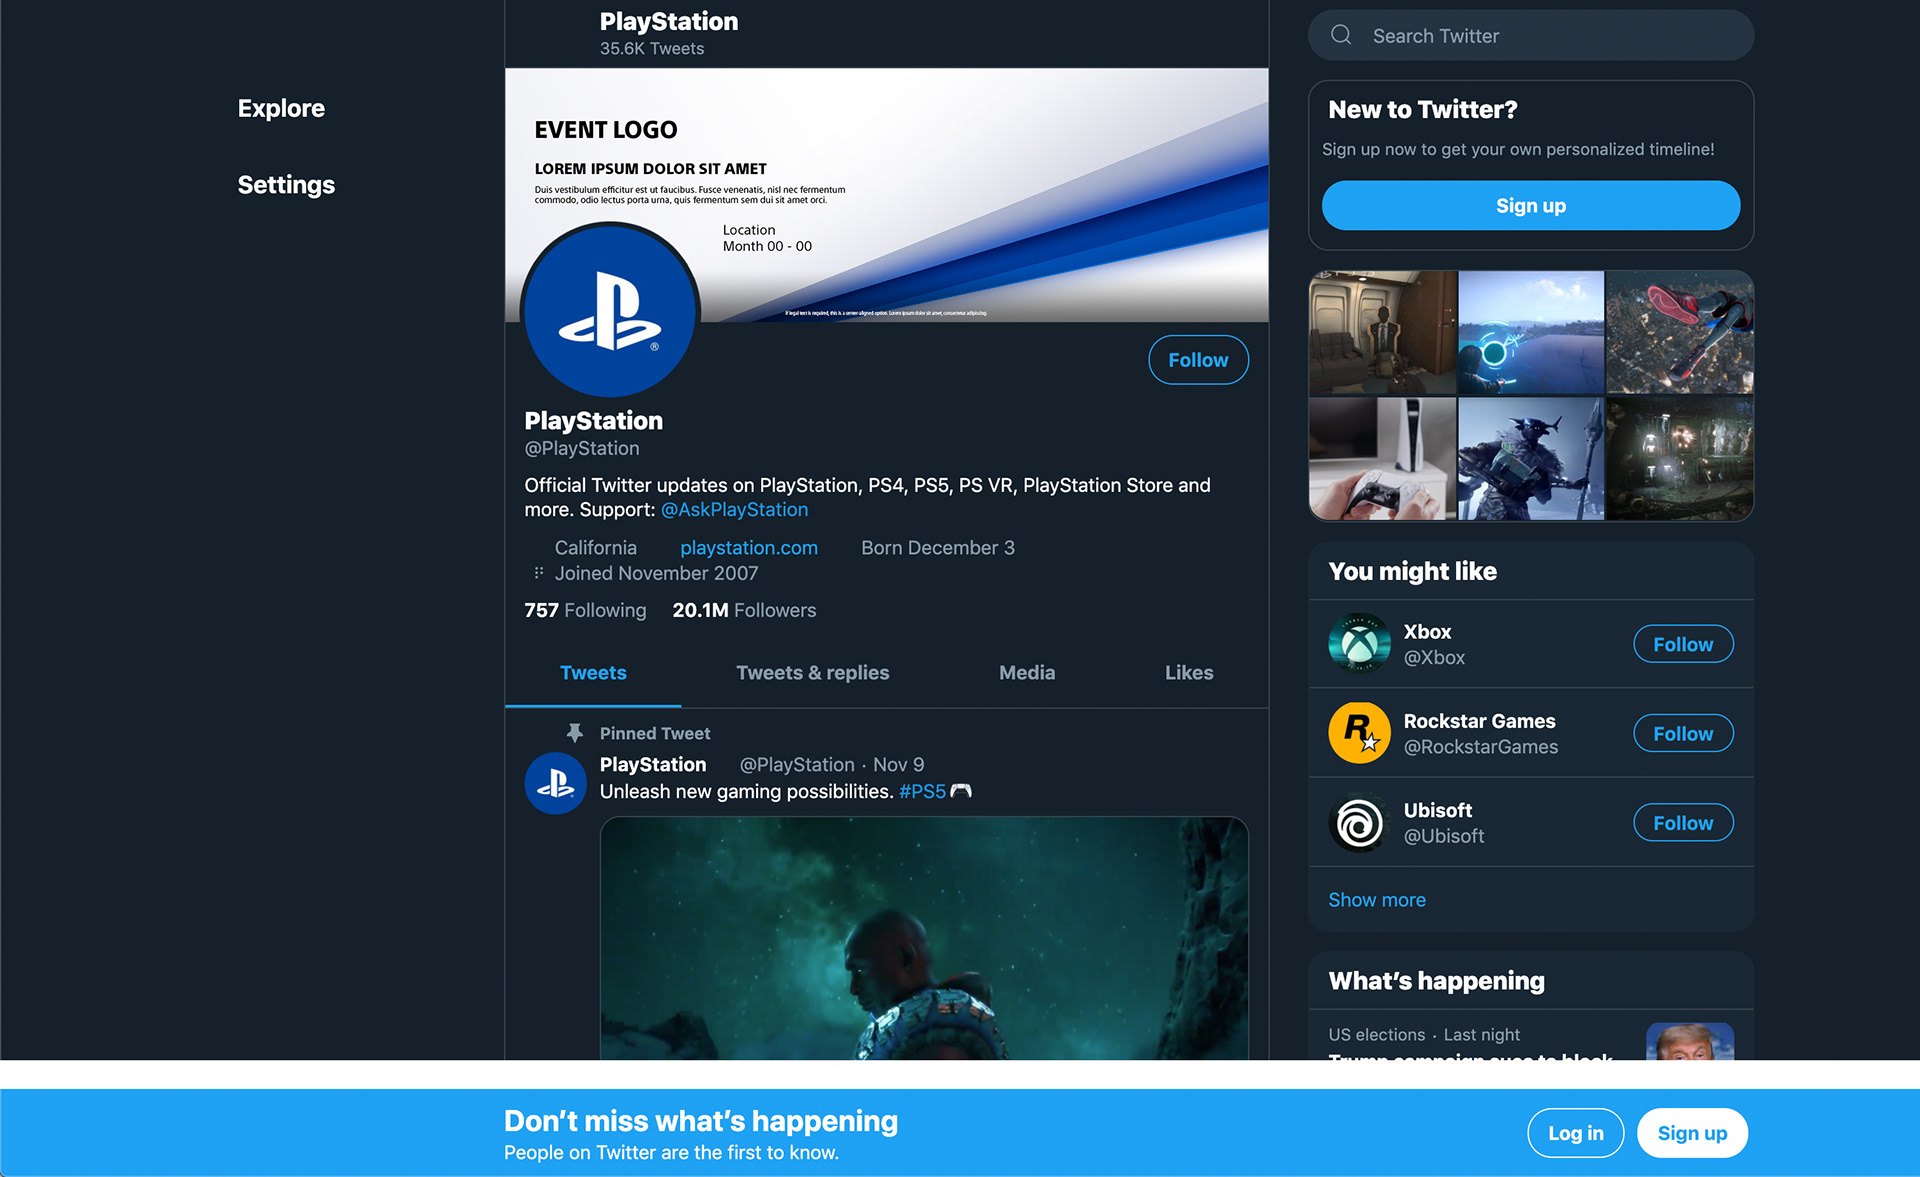The image size is (1920, 1177).
Task: Click the 35.6K Tweets header count
Action: click(x=652, y=48)
